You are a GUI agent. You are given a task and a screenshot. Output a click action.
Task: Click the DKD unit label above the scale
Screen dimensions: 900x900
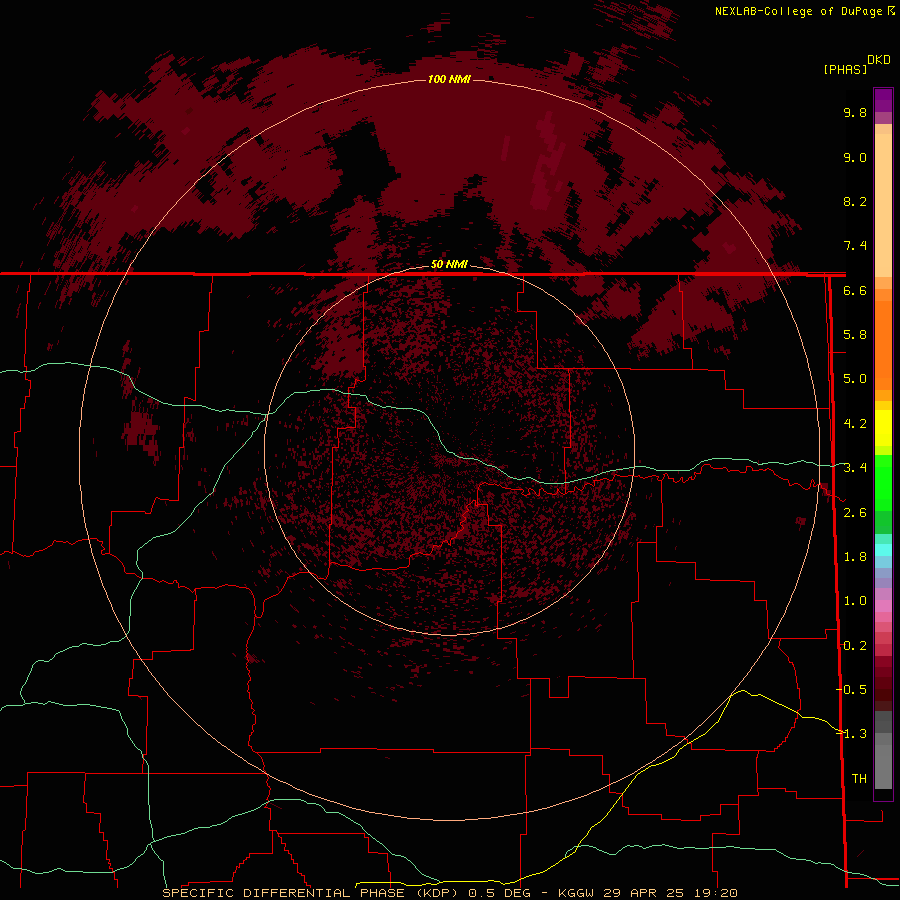(x=879, y=60)
